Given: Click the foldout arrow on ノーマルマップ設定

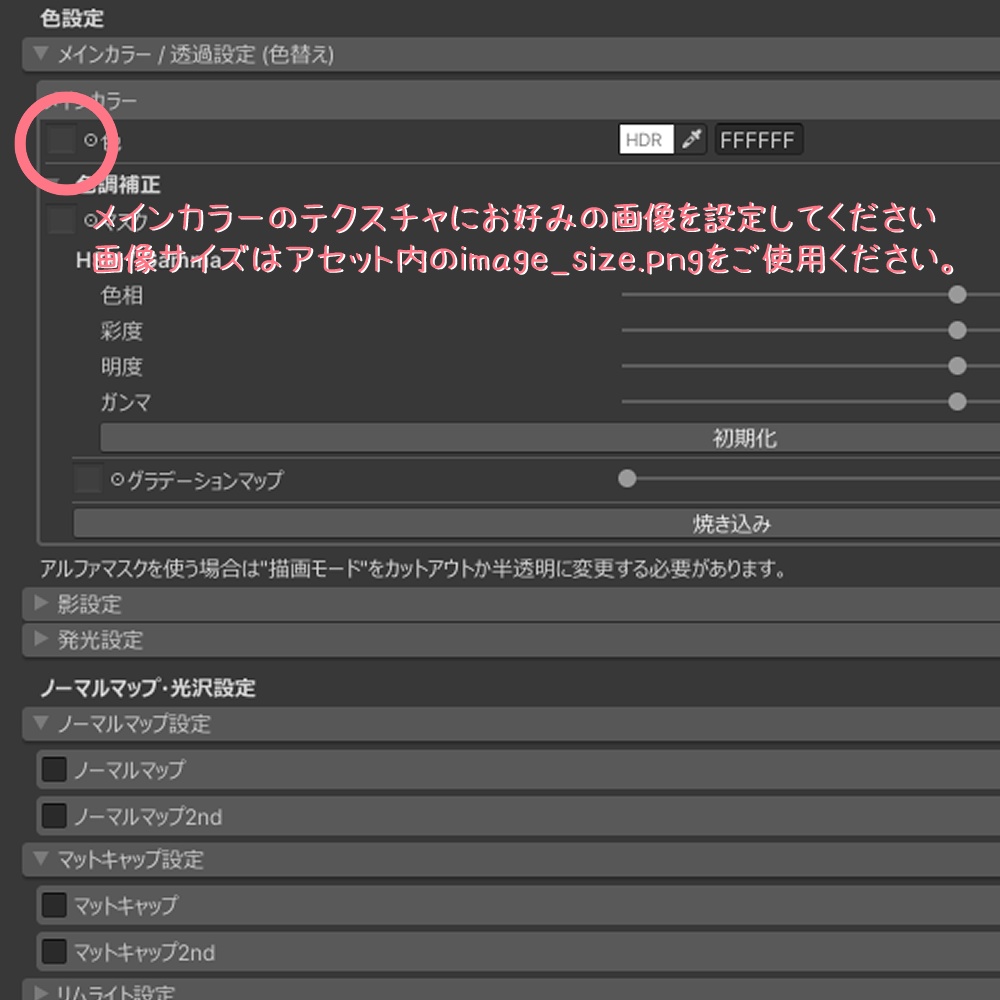Looking at the screenshot, I should pos(41,725).
